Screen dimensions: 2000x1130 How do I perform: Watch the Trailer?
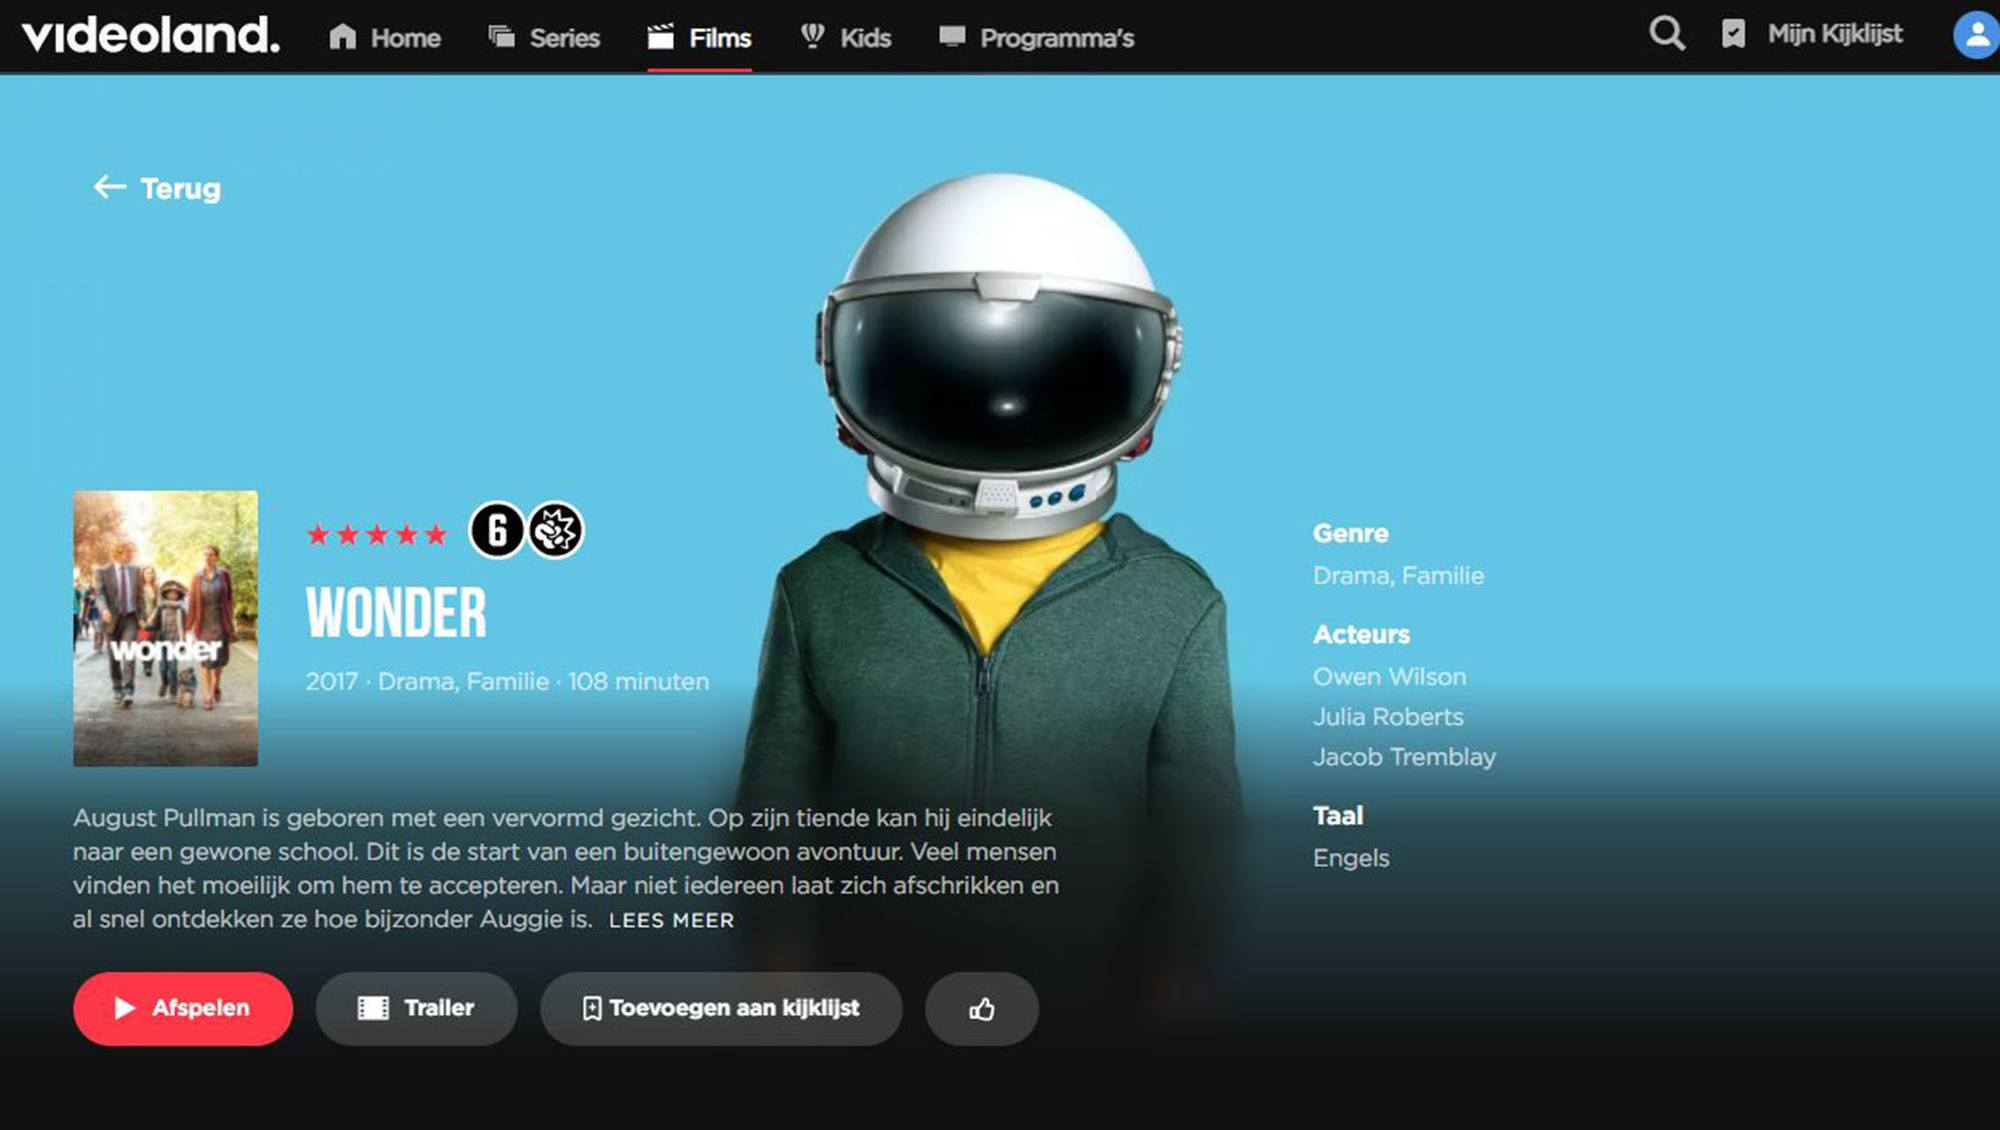[416, 1009]
